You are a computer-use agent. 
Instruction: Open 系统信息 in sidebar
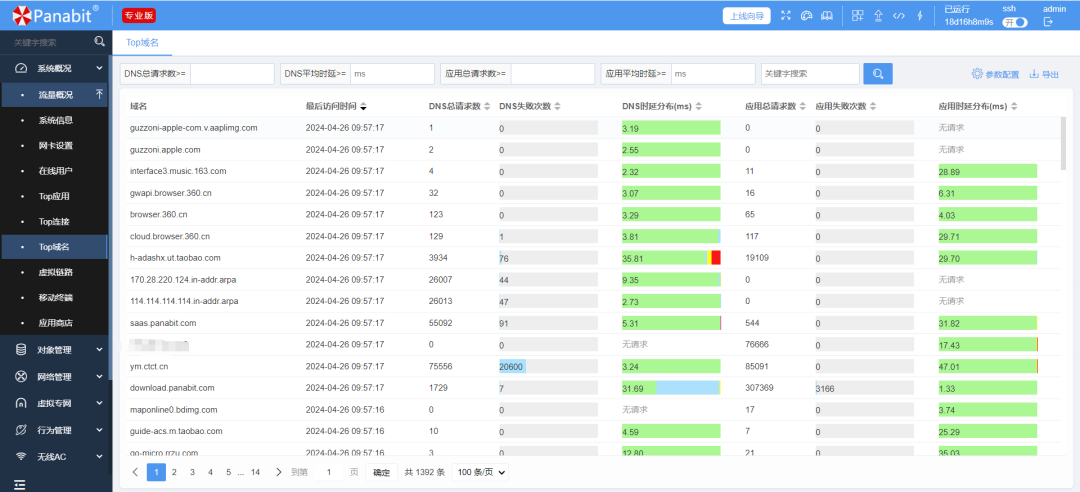click(56, 120)
